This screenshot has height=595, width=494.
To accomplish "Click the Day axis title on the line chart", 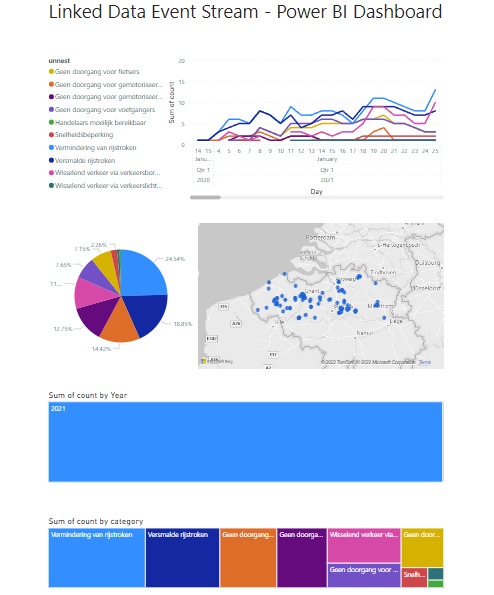I will tap(316, 192).
